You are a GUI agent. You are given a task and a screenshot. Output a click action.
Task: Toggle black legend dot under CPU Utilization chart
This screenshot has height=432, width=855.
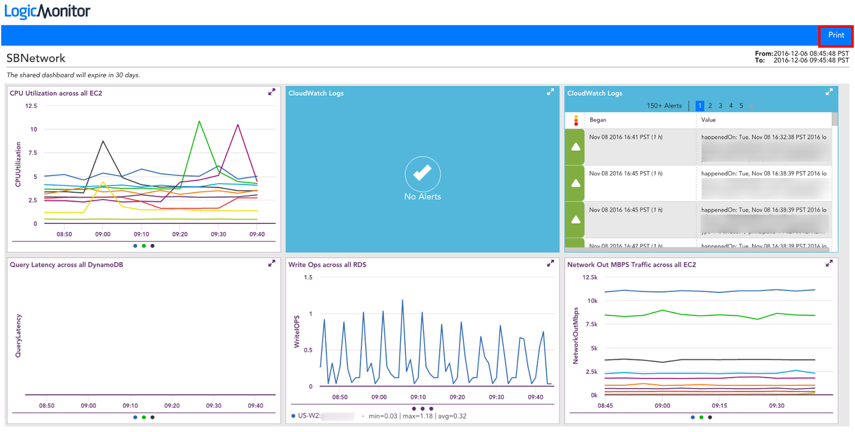coord(153,245)
